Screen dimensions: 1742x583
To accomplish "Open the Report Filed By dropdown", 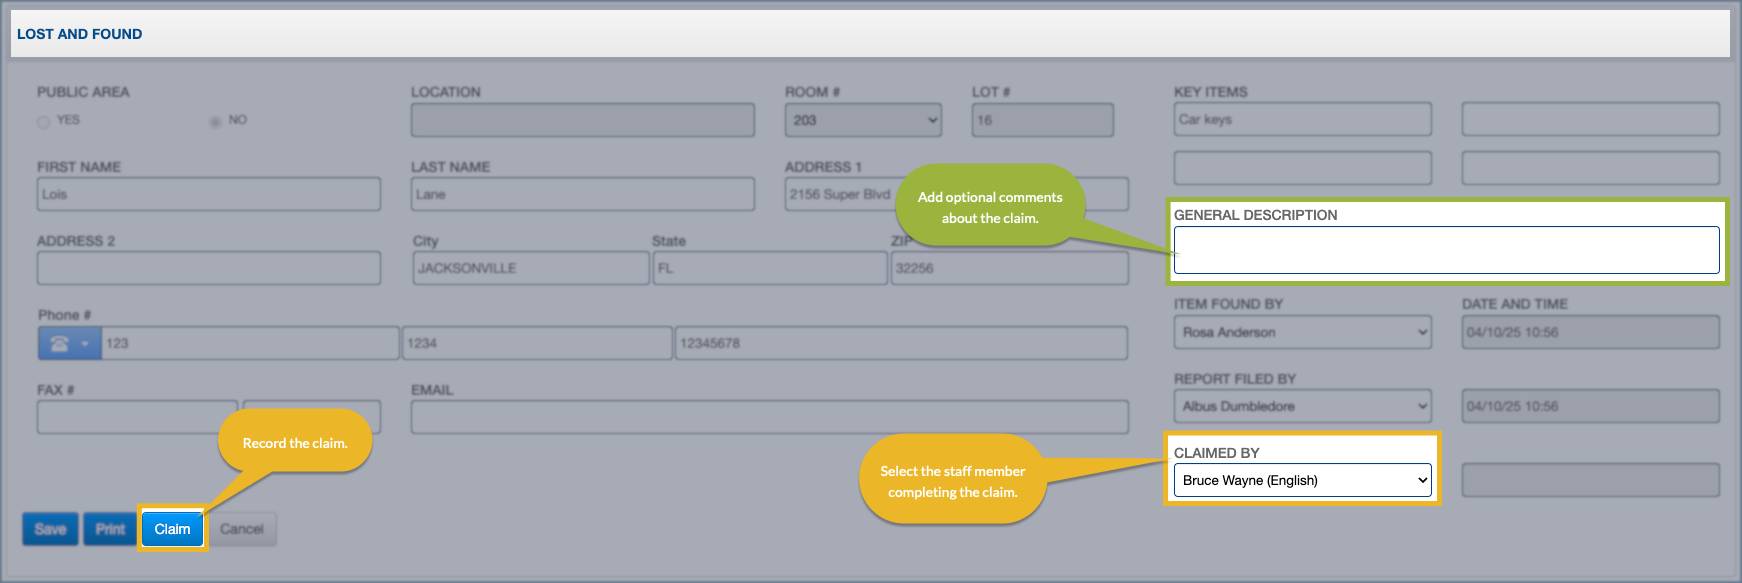I will pyautogui.click(x=1302, y=406).
